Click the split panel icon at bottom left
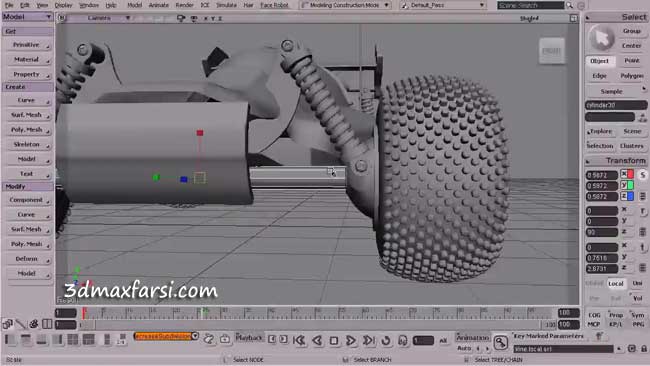The width and height of the screenshot is (650, 366). [47, 324]
